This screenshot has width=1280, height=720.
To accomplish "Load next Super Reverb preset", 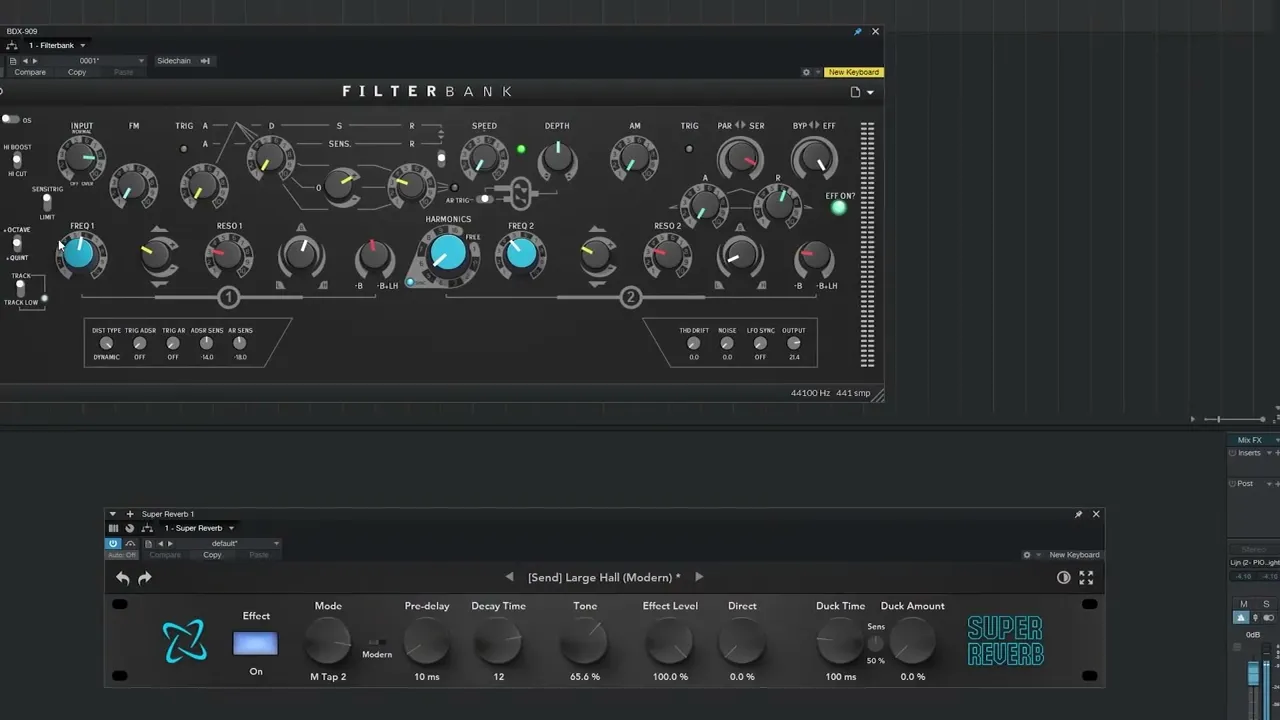I will pos(699,577).
